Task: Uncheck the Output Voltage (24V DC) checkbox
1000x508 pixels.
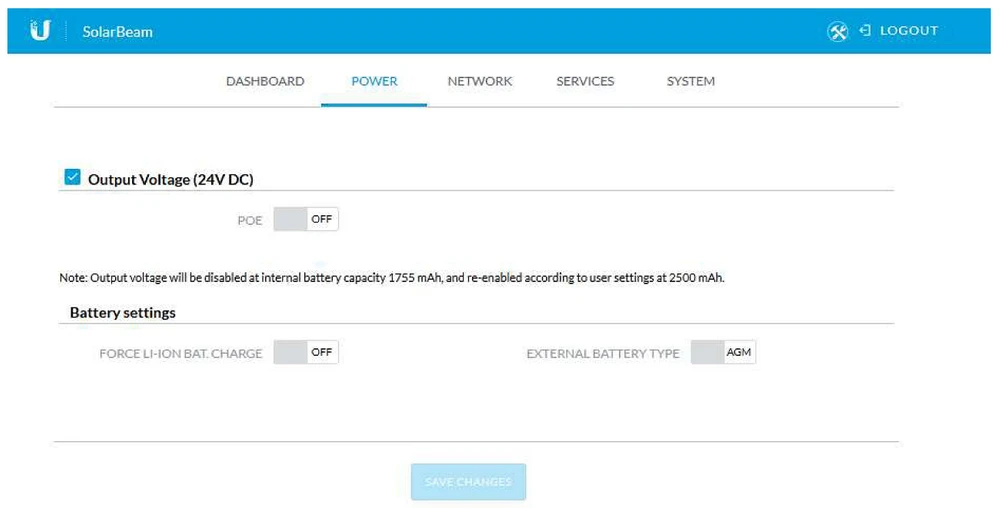Action: click(x=72, y=178)
